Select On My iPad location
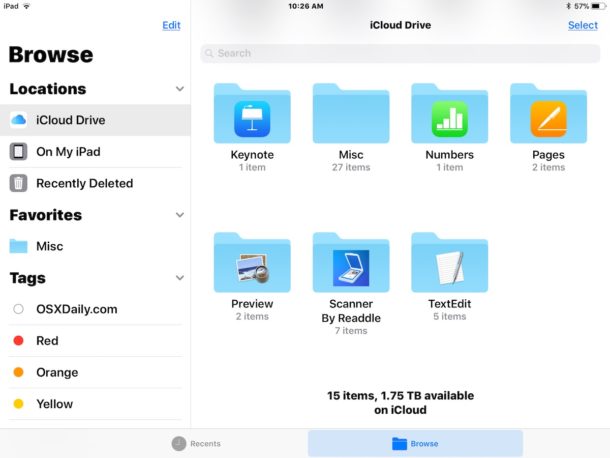 95,151
